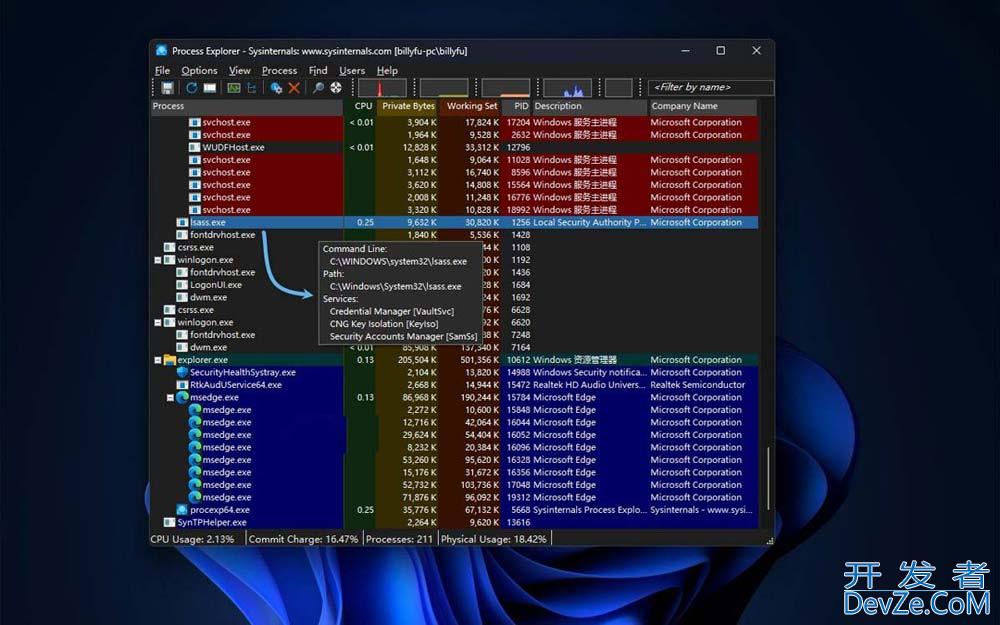Click the LogonUI.exe process icon
Viewport: 1000px width, 625px height.
182,285
